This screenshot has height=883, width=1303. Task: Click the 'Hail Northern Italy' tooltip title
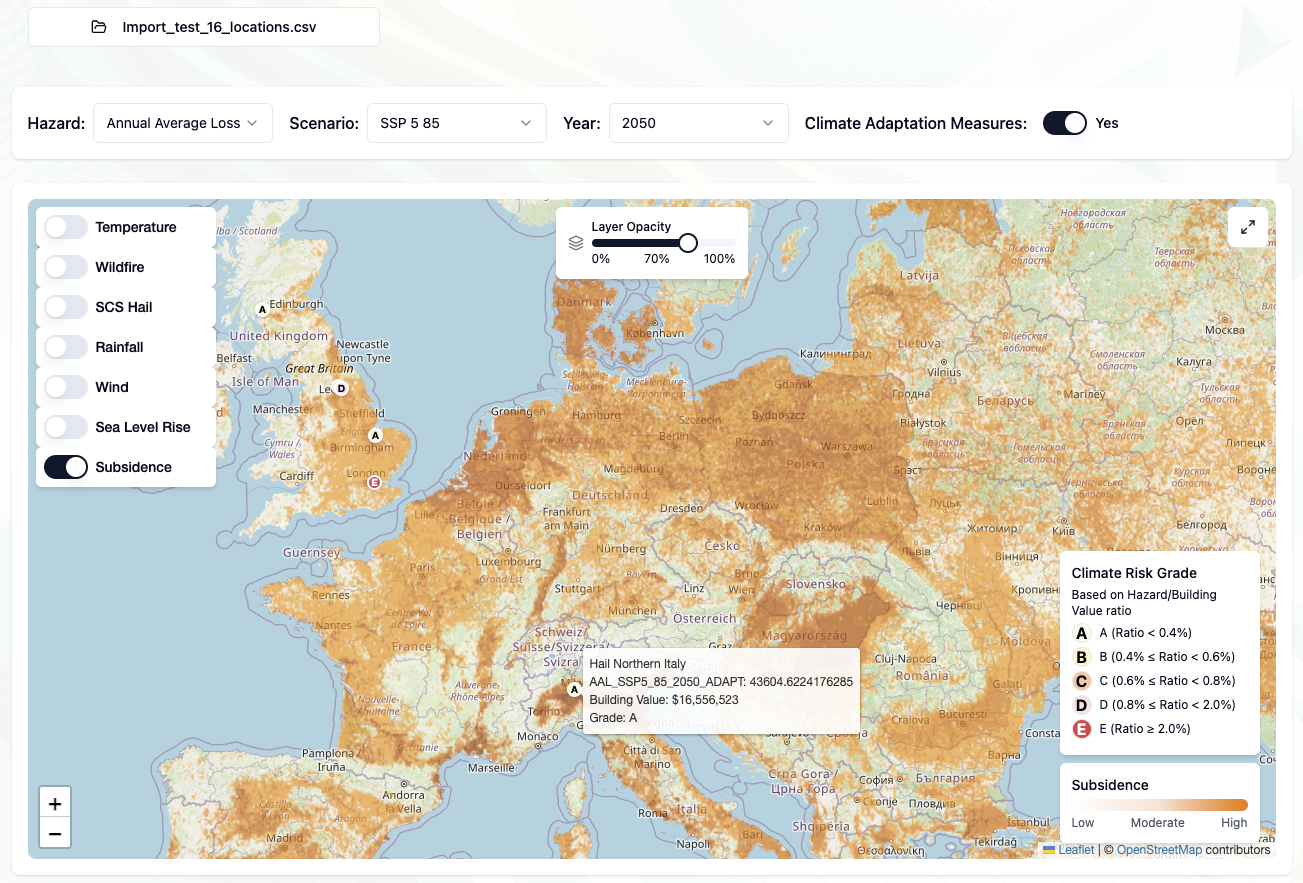click(638, 664)
